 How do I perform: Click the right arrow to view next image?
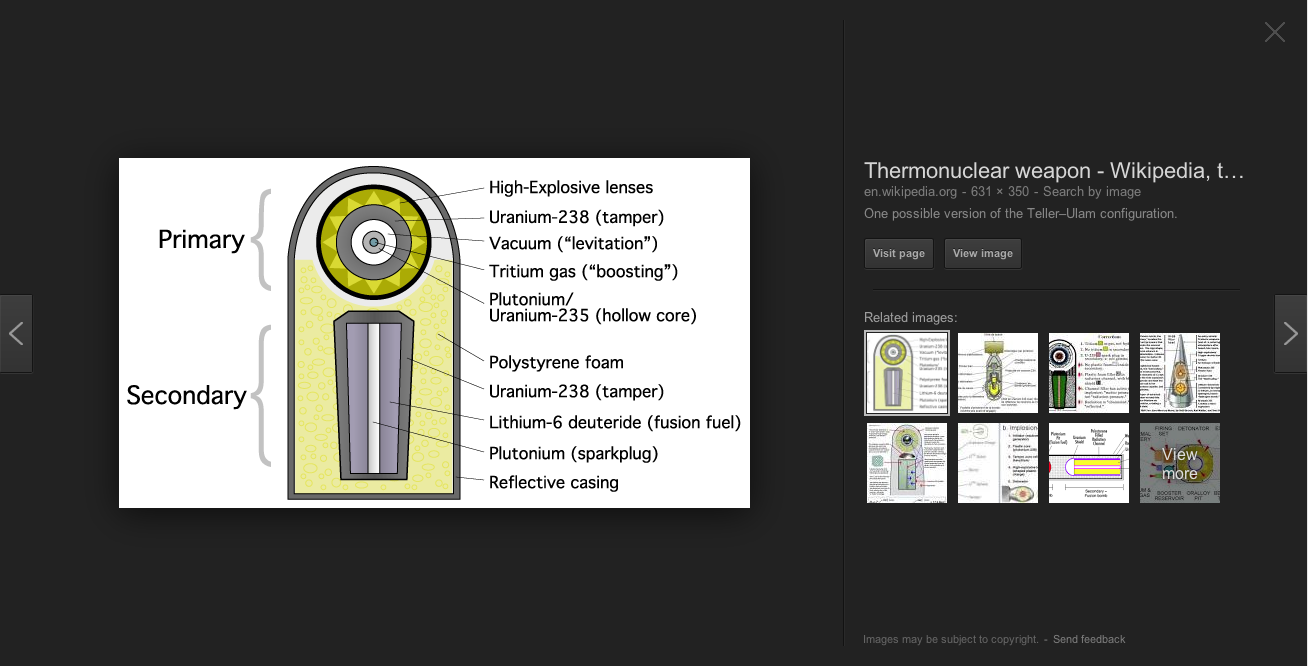[1291, 333]
